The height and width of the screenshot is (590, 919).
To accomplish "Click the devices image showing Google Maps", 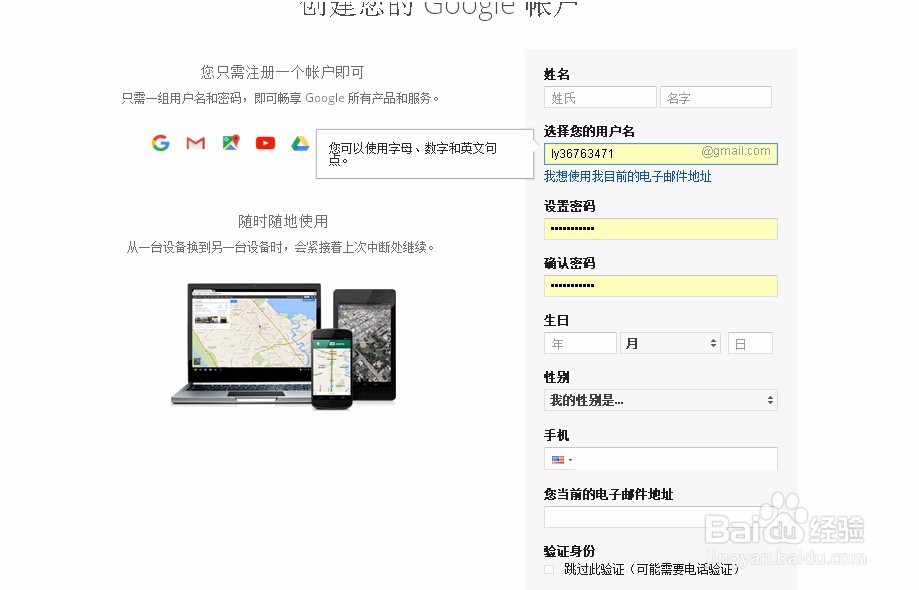I will tap(284, 346).
